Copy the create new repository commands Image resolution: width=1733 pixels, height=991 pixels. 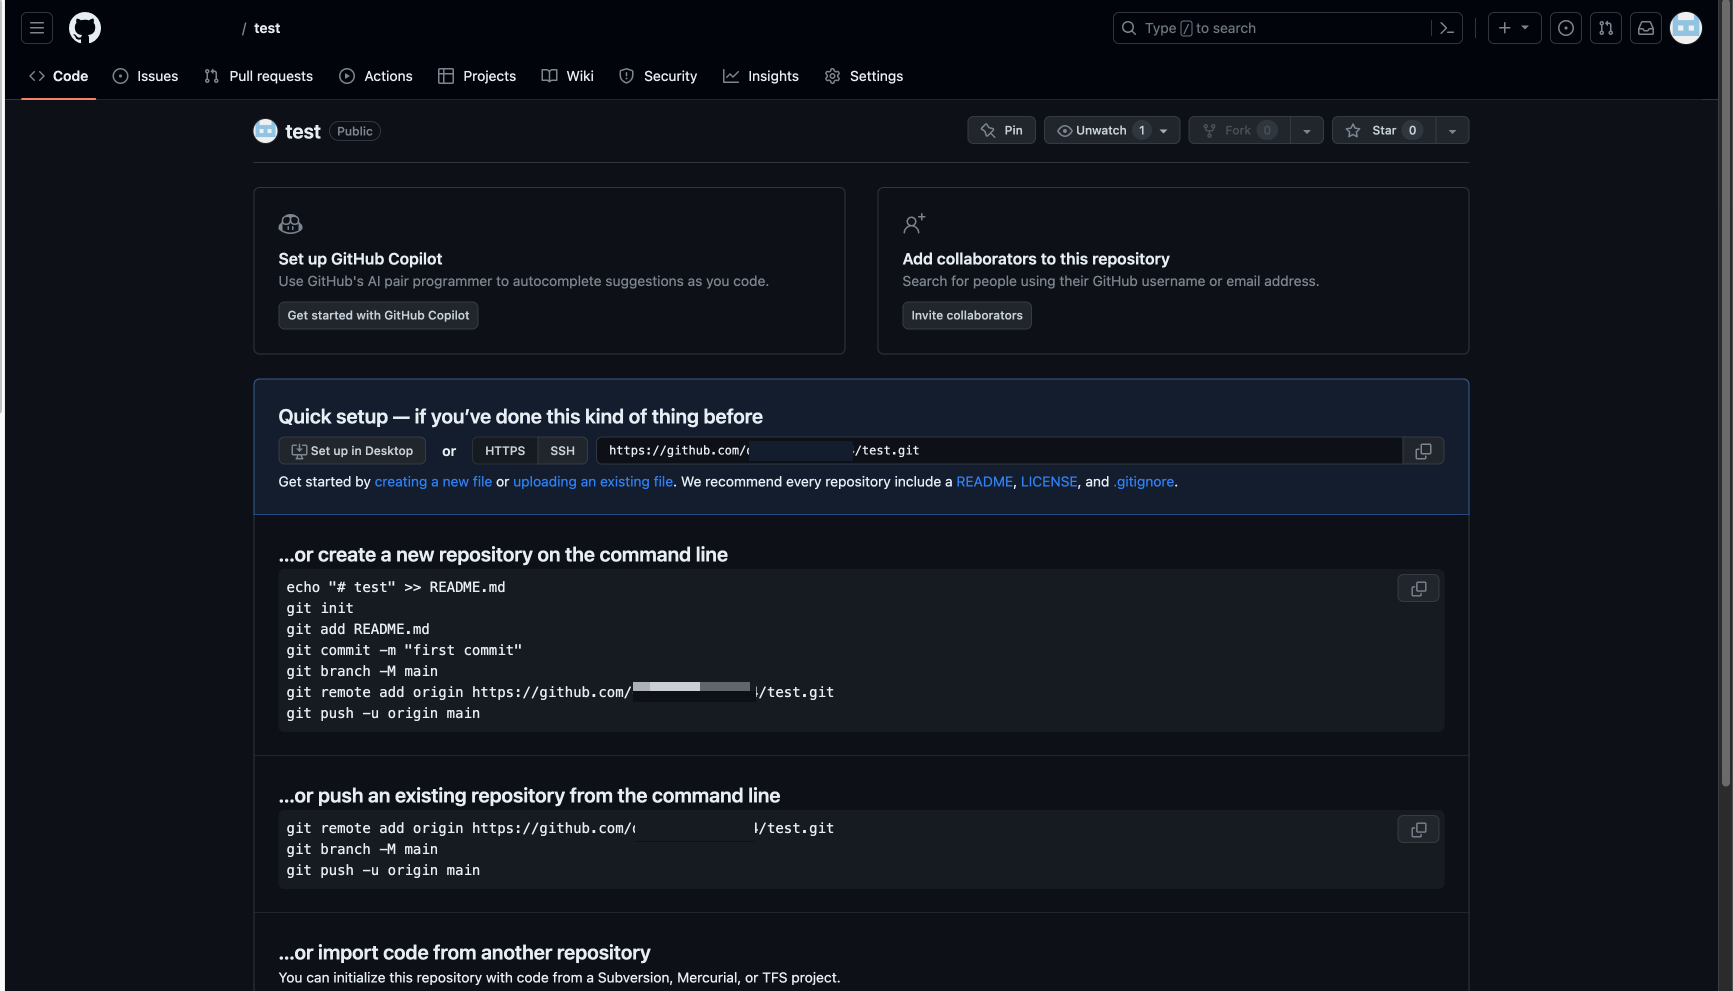click(1418, 589)
